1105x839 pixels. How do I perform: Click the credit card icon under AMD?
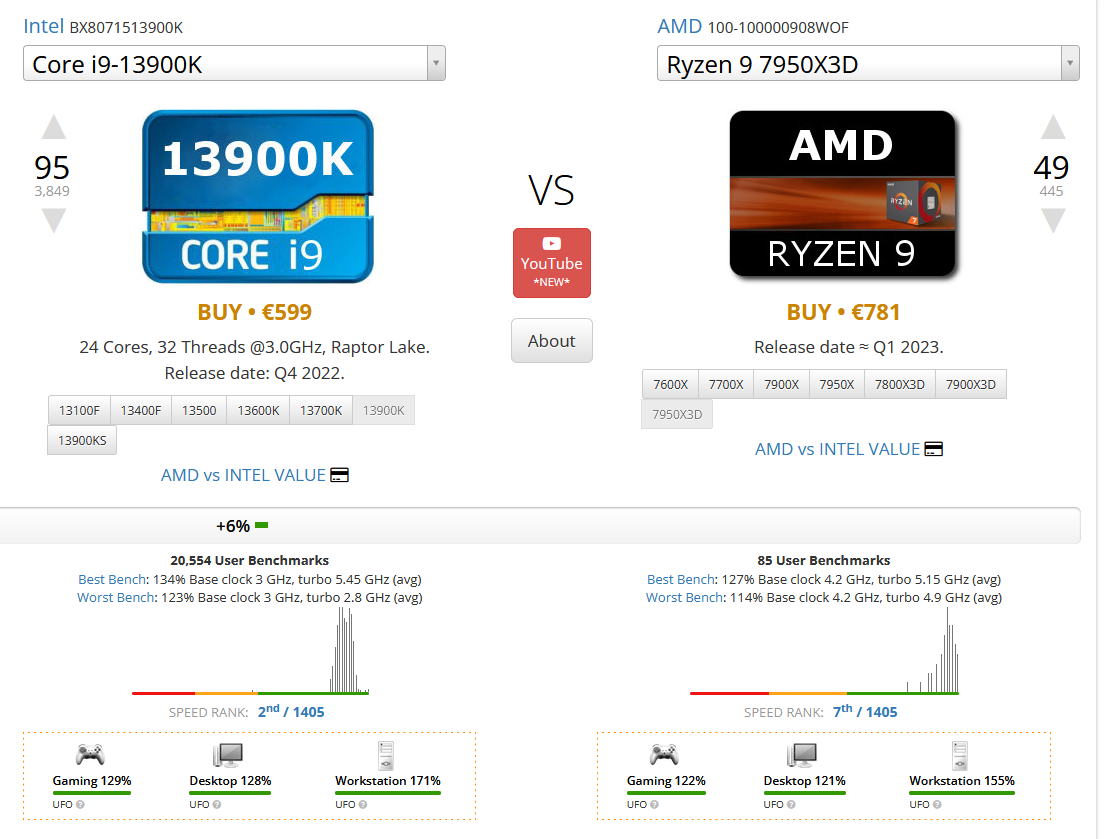coord(934,449)
